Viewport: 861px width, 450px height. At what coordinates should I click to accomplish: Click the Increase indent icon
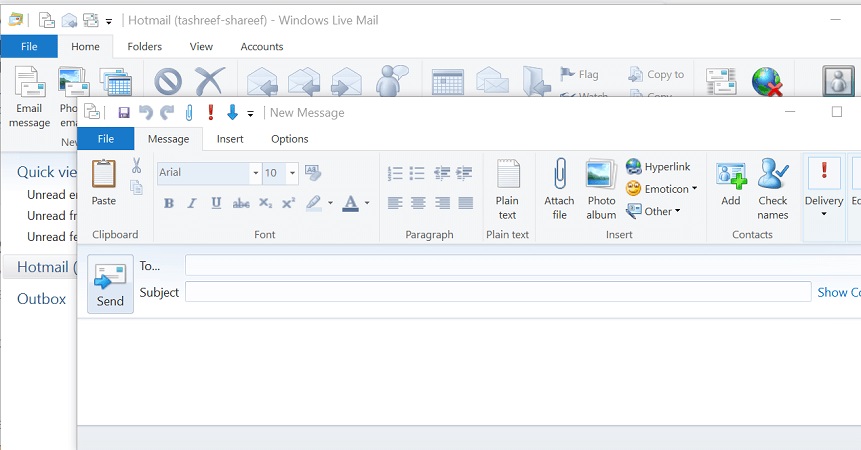coord(464,173)
